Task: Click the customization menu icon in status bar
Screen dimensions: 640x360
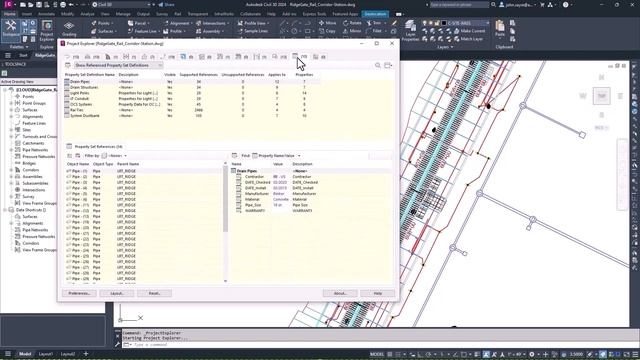Action: click(634, 354)
